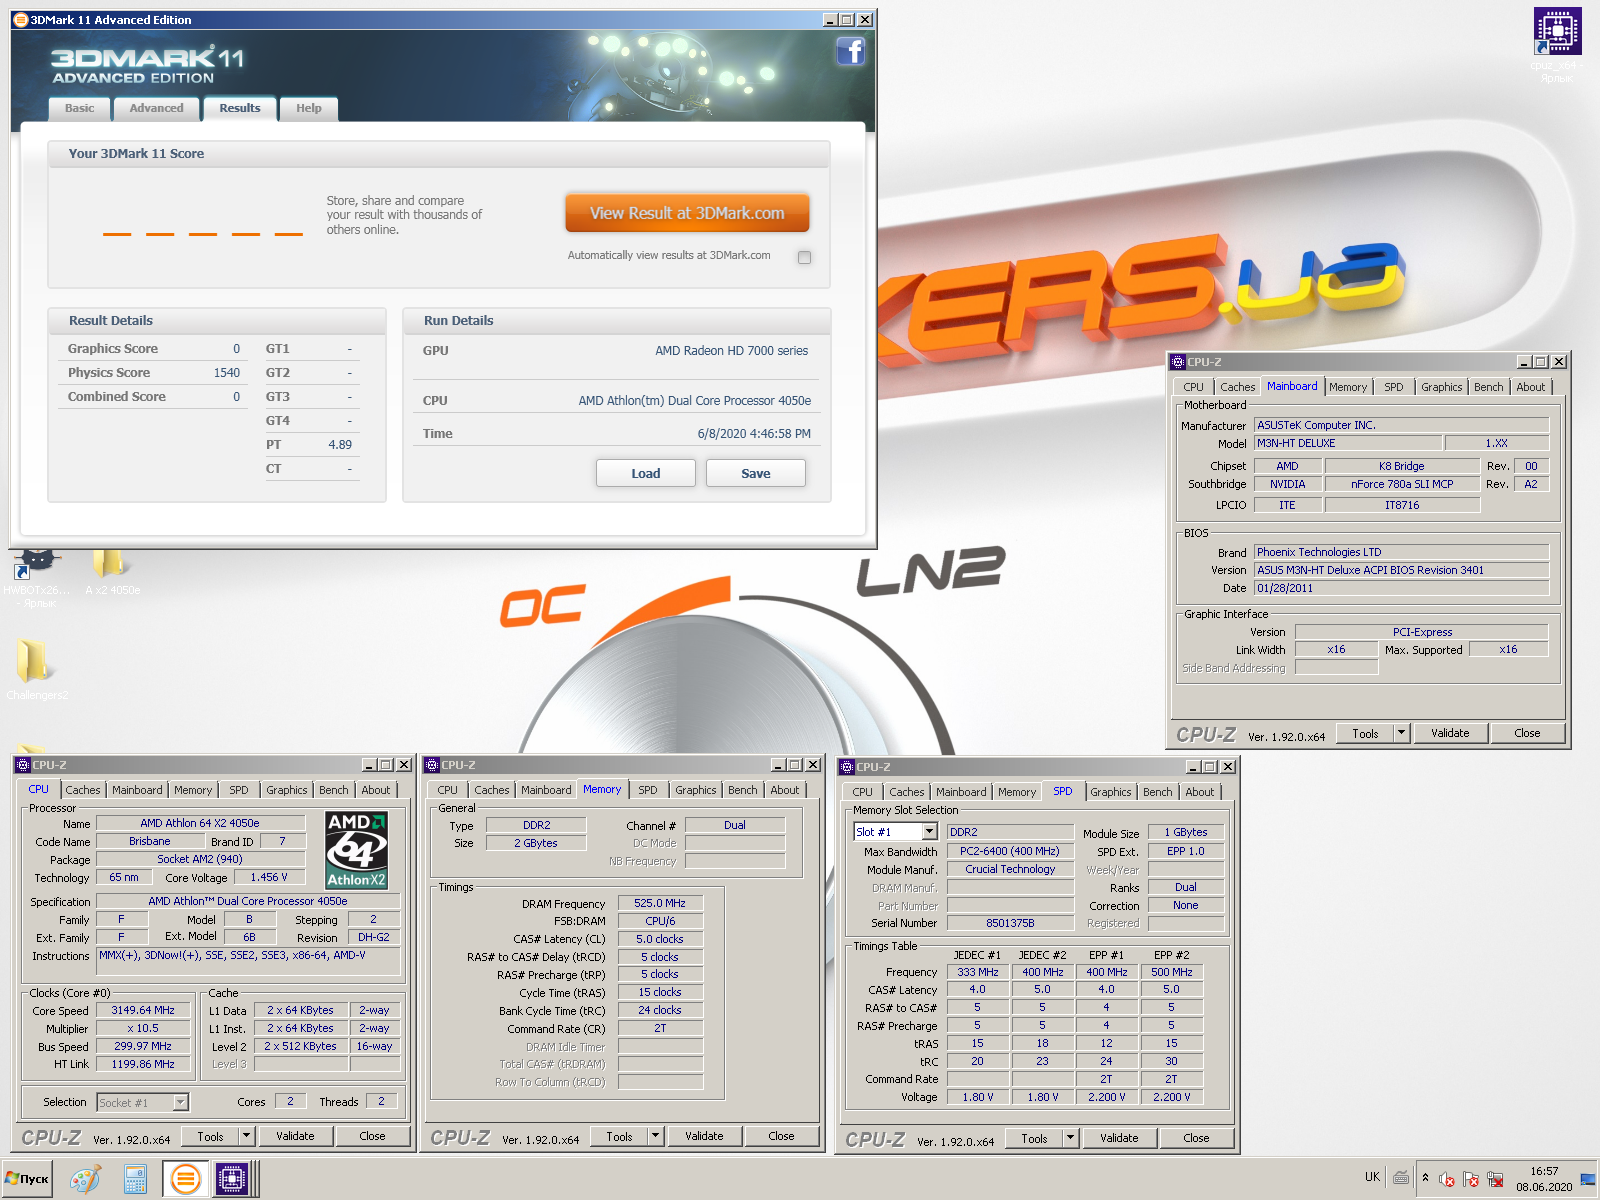Screen dimensions: 1600x1200
Task: Click the GPU name AMD Radeon HD 7000 series
Action: 731,351
